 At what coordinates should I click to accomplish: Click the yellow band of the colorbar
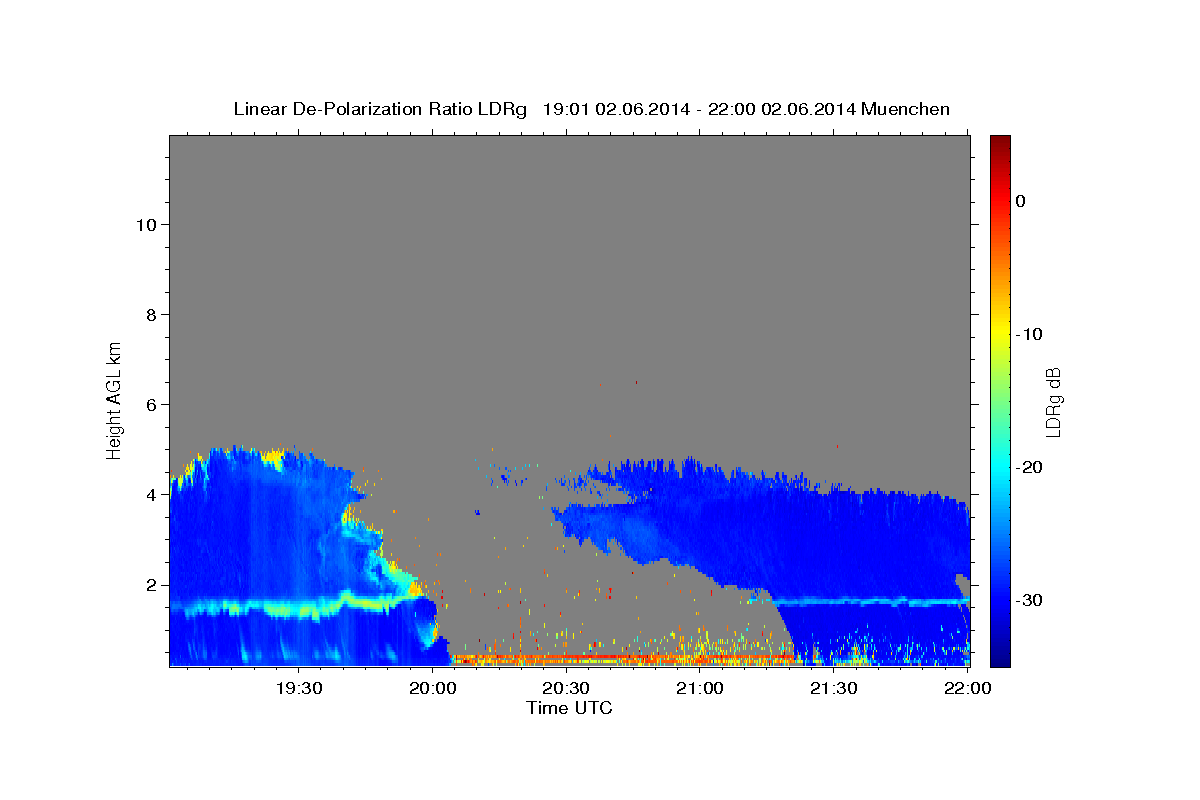click(x=1000, y=334)
